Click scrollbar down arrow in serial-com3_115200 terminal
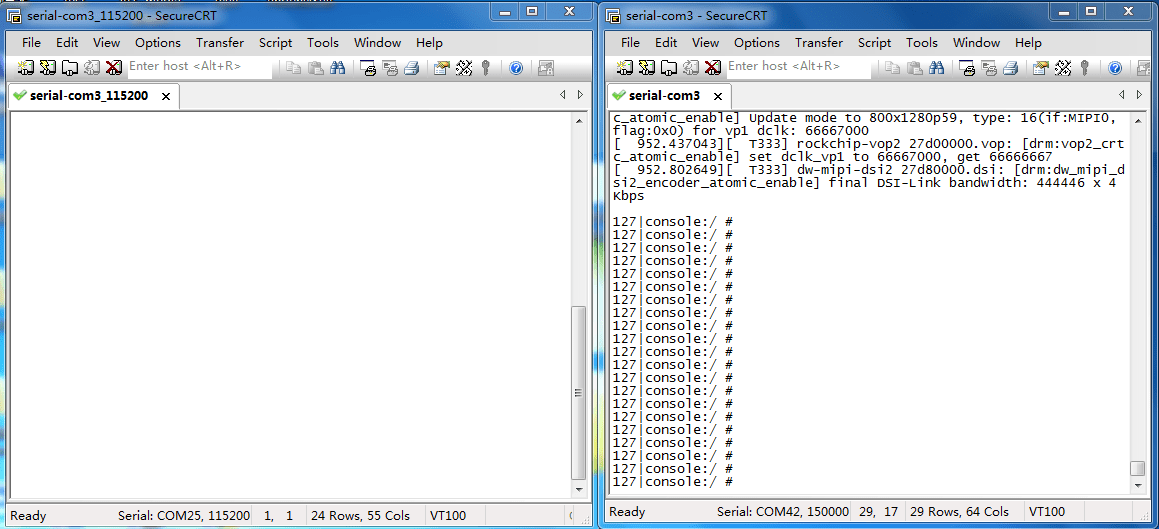 (x=579, y=489)
